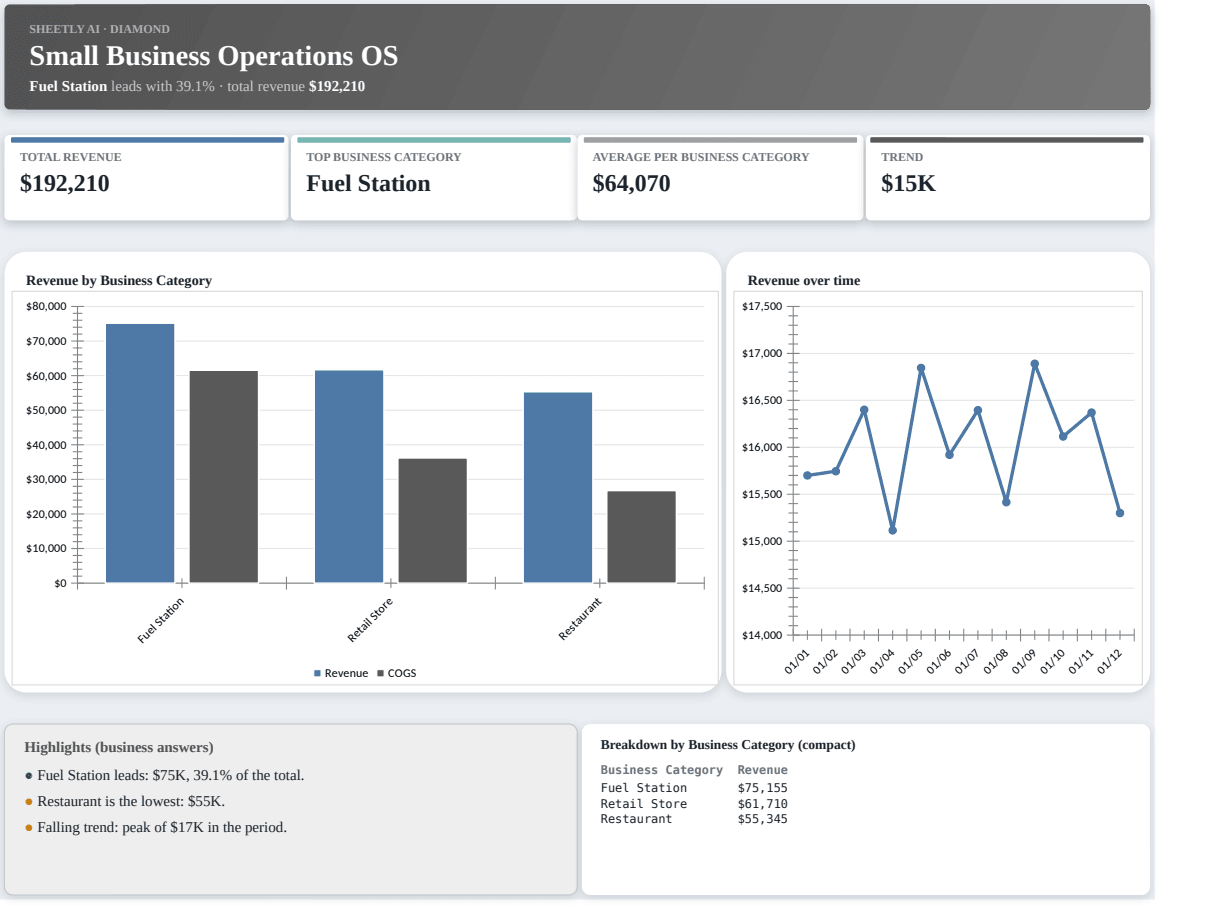Click the Trend card value $15K

click(x=908, y=184)
